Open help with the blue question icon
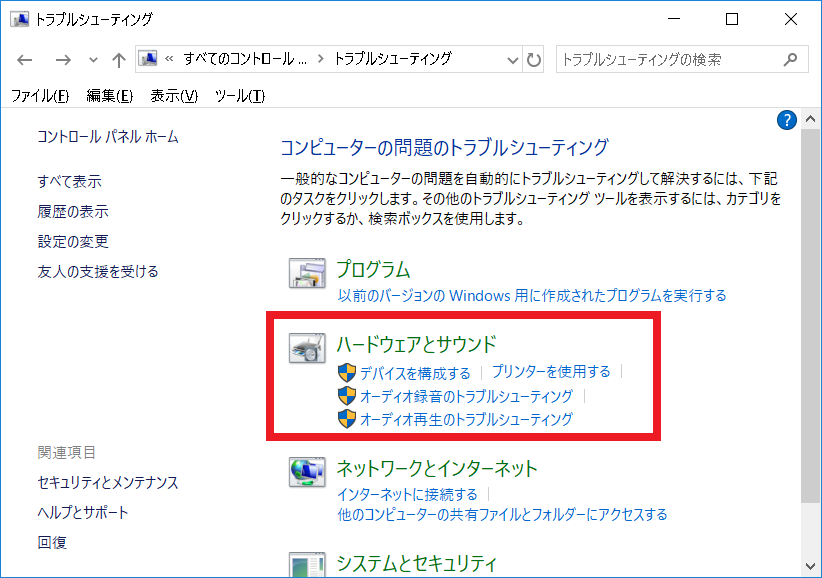This screenshot has height=578, width=822. coord(786,120)
